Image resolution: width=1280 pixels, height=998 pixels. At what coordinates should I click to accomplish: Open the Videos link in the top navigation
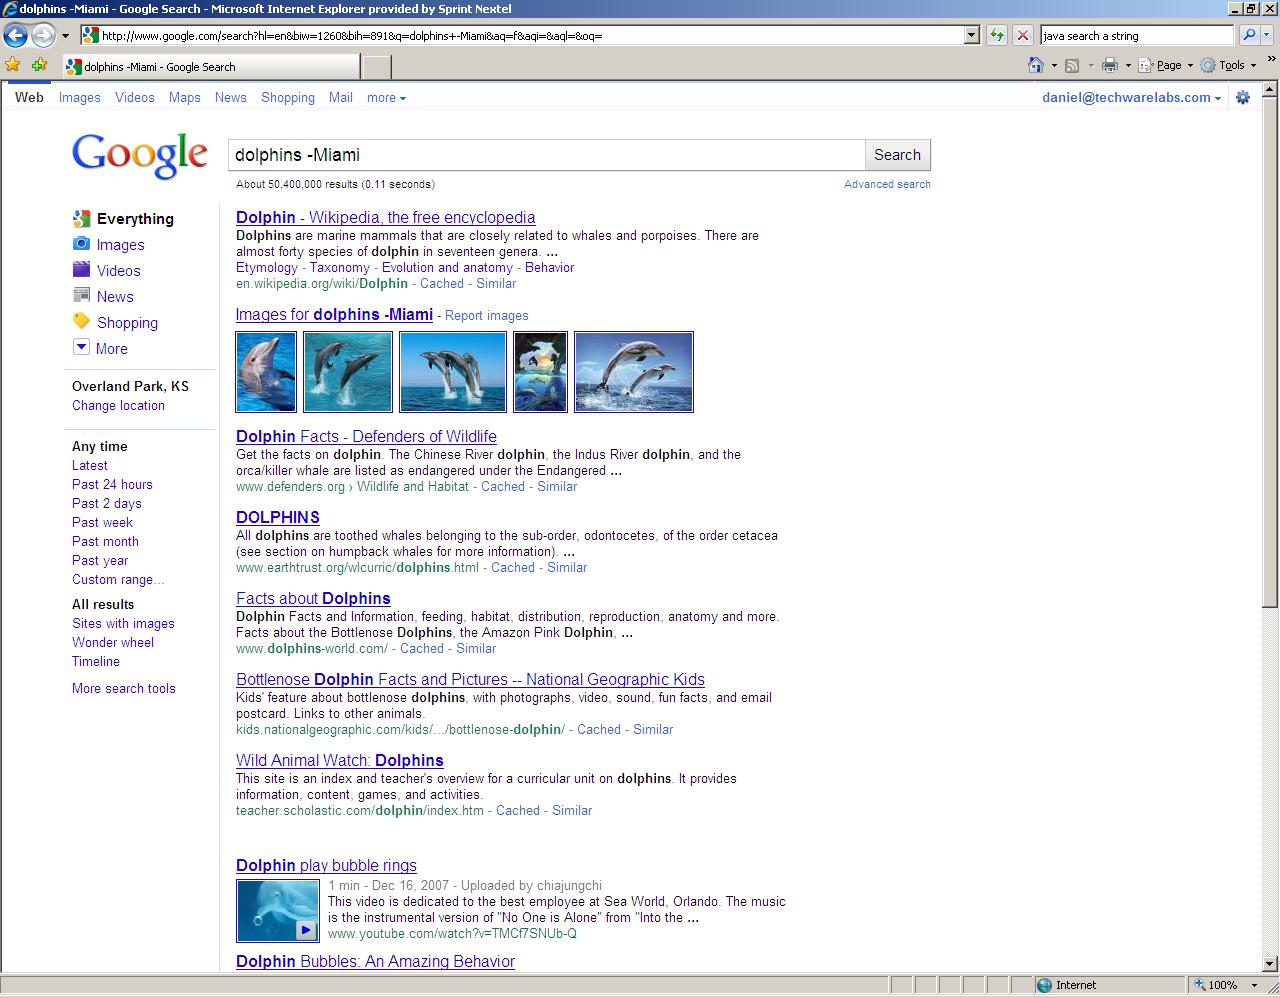point(135,98)
